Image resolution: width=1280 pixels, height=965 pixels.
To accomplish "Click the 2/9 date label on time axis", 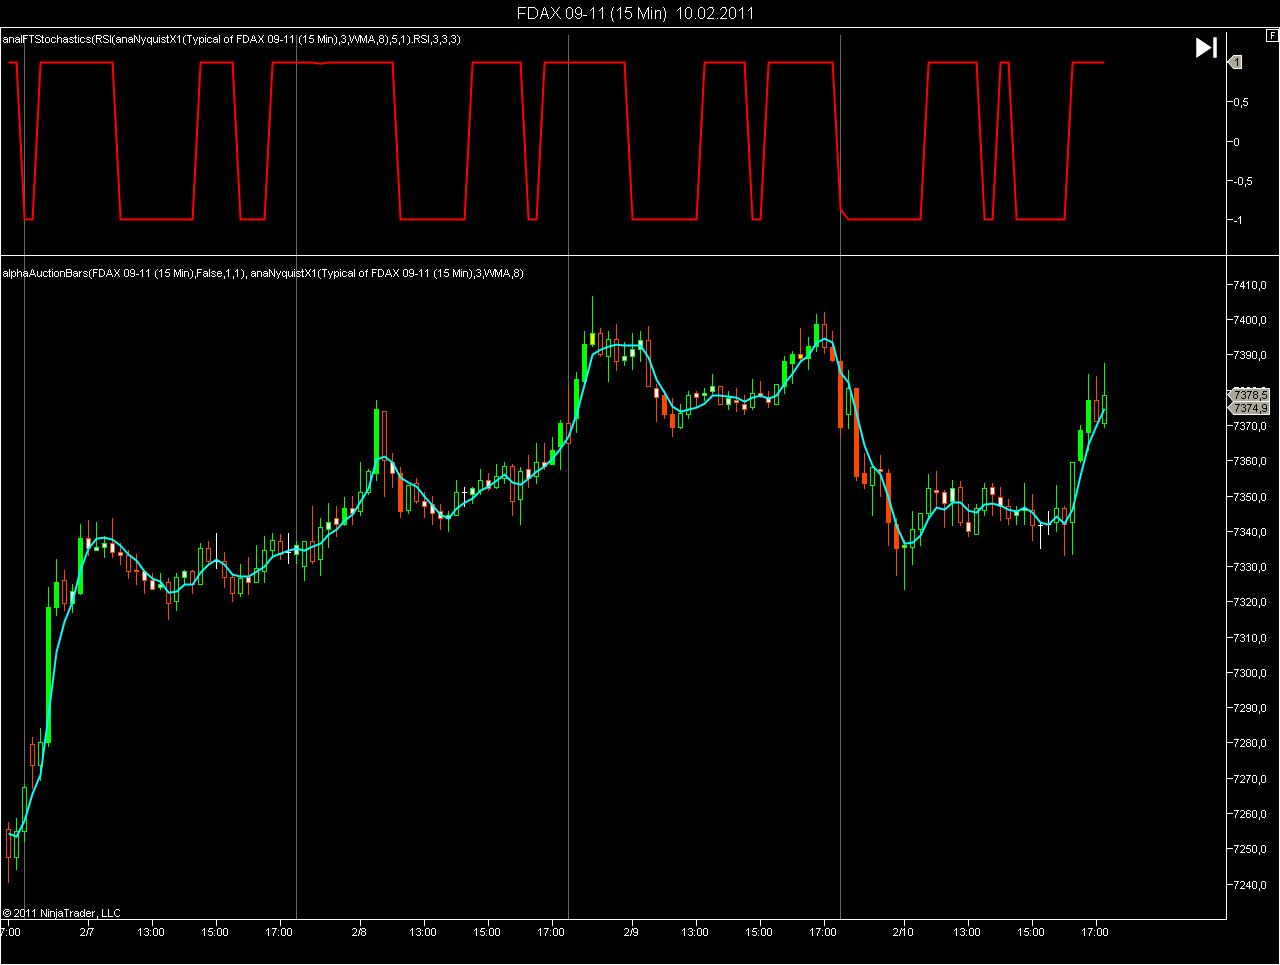I will pyautogui.click(x=631, y=932).
